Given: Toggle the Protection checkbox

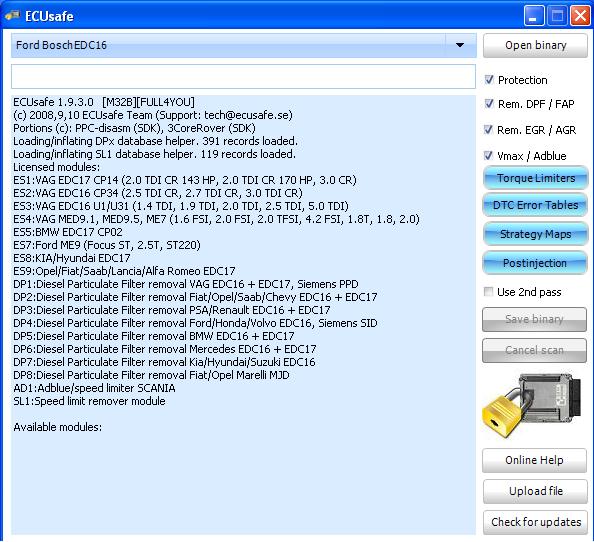Looking at the screenshot, I should pyautogui.click(x=489, y=80).
